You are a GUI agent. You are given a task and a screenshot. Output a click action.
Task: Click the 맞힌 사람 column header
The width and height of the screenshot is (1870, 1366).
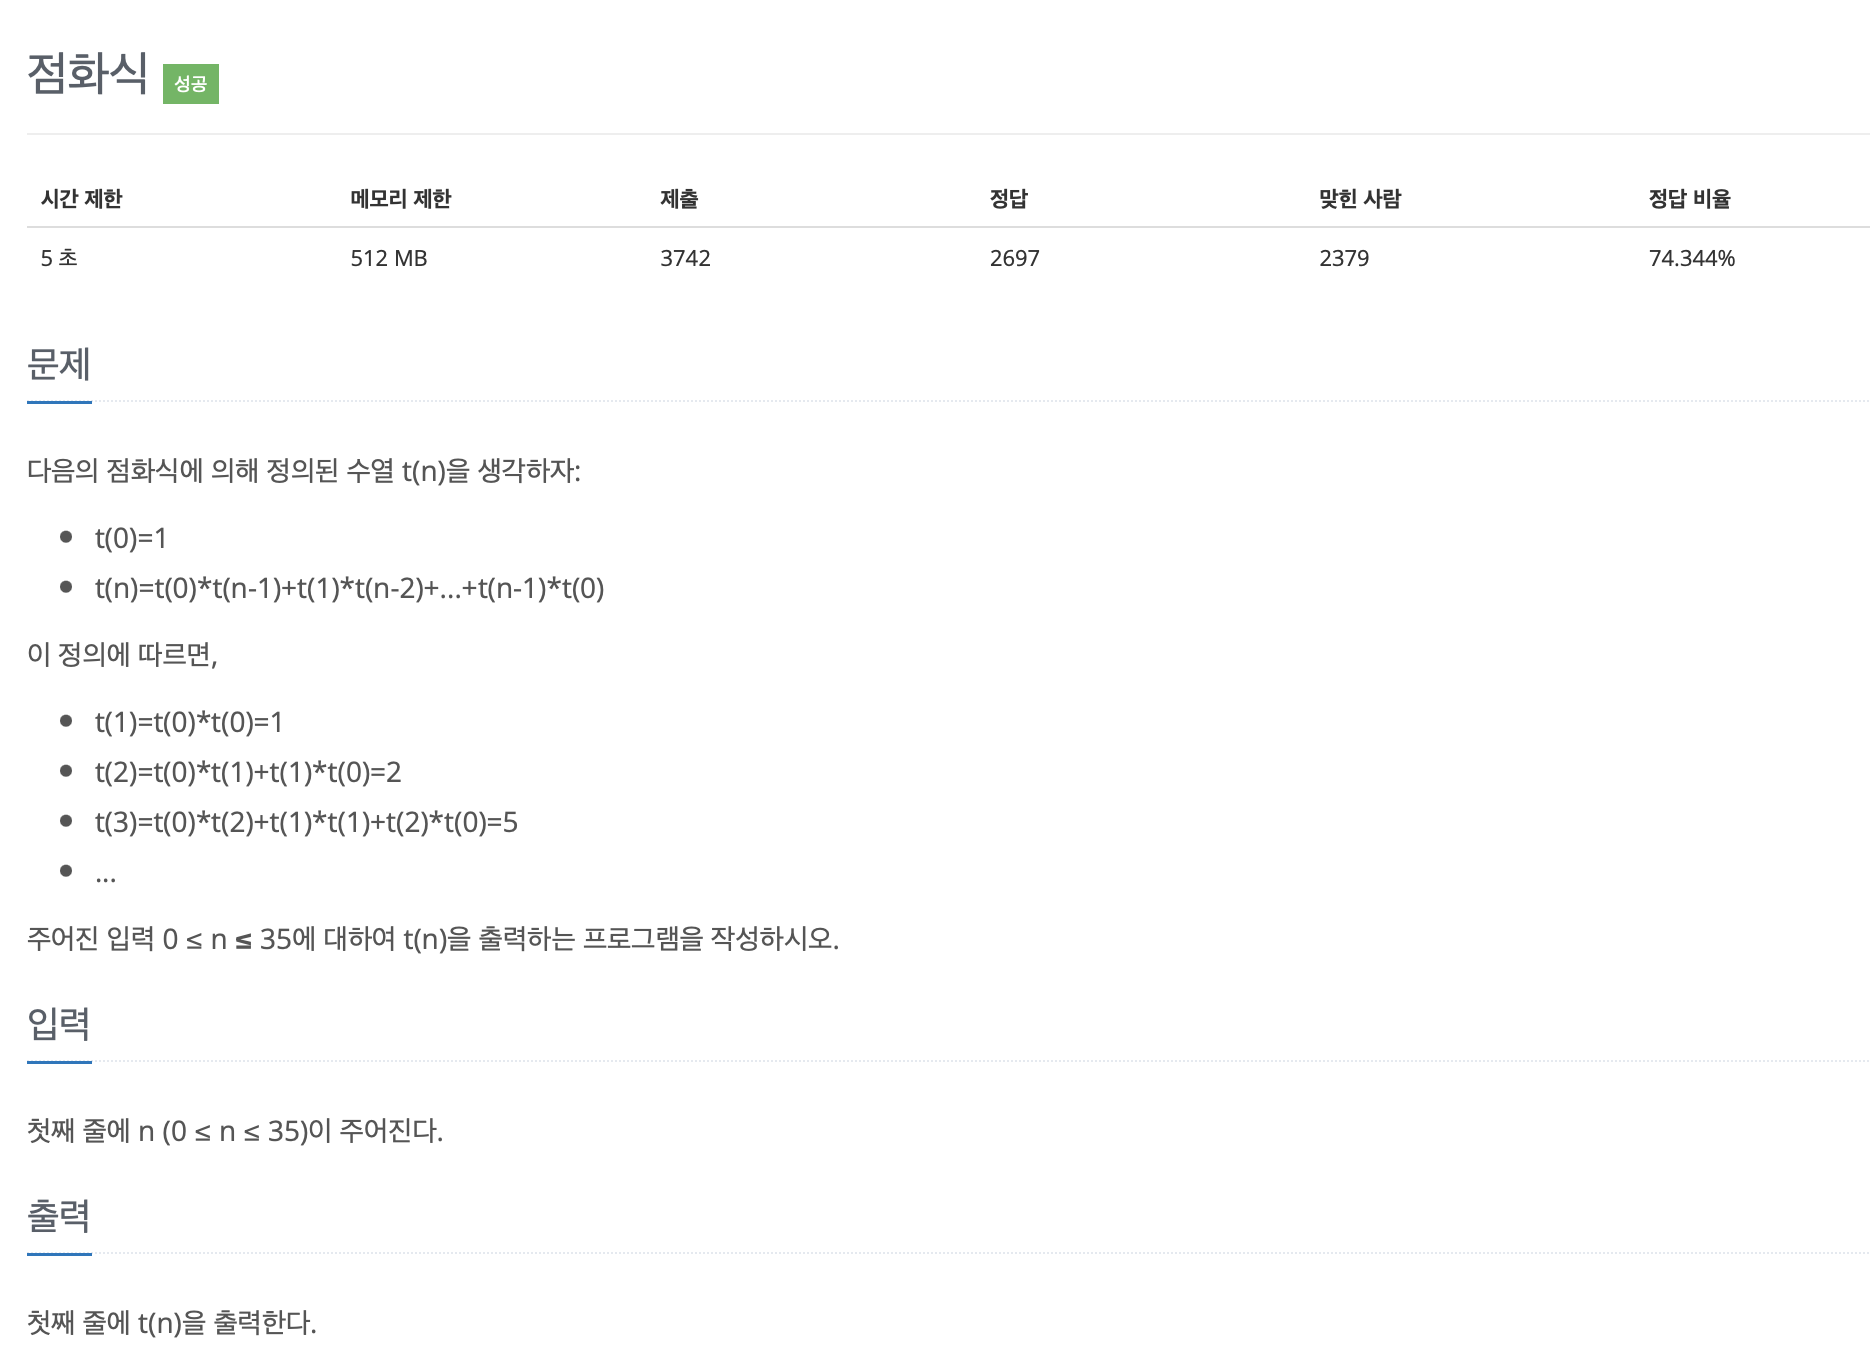pyautogui.click(x=1360, y=199)
